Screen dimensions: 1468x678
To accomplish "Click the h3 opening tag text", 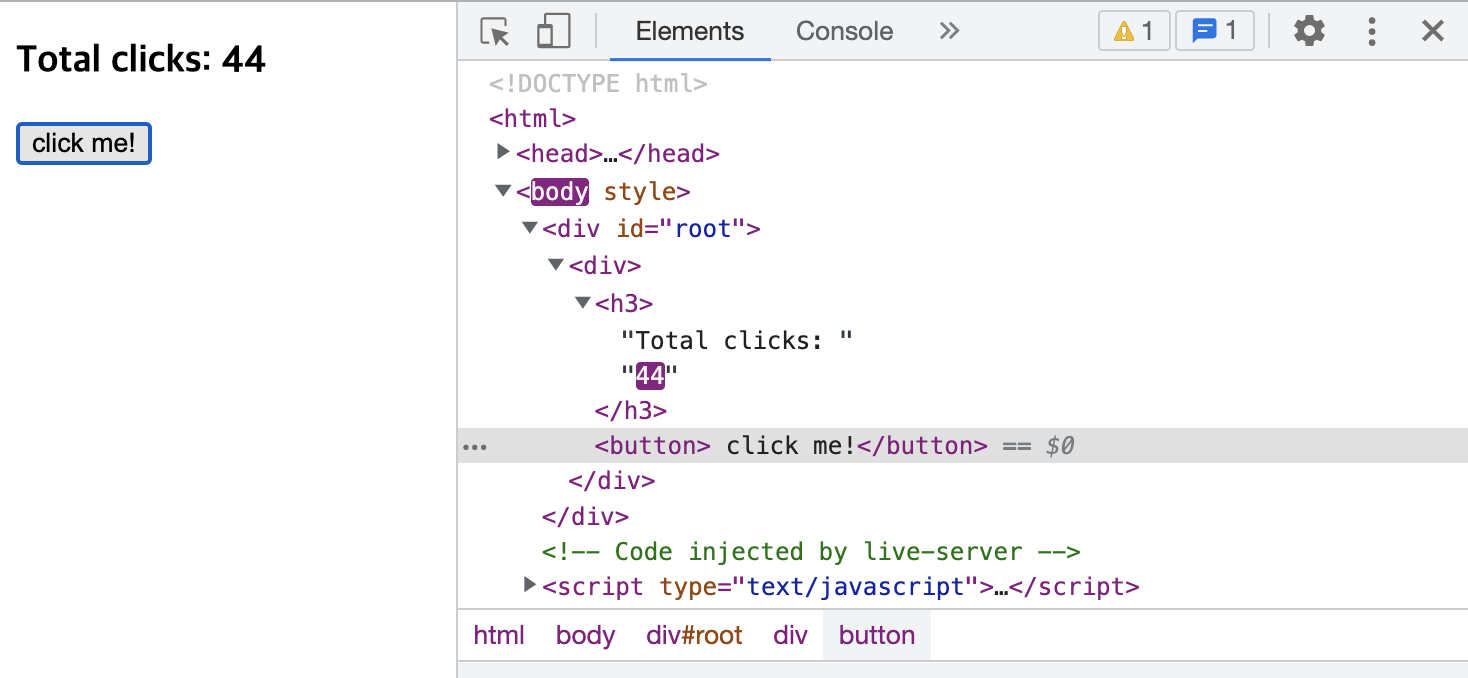I will pyautogui.click(x=624, y=303).
